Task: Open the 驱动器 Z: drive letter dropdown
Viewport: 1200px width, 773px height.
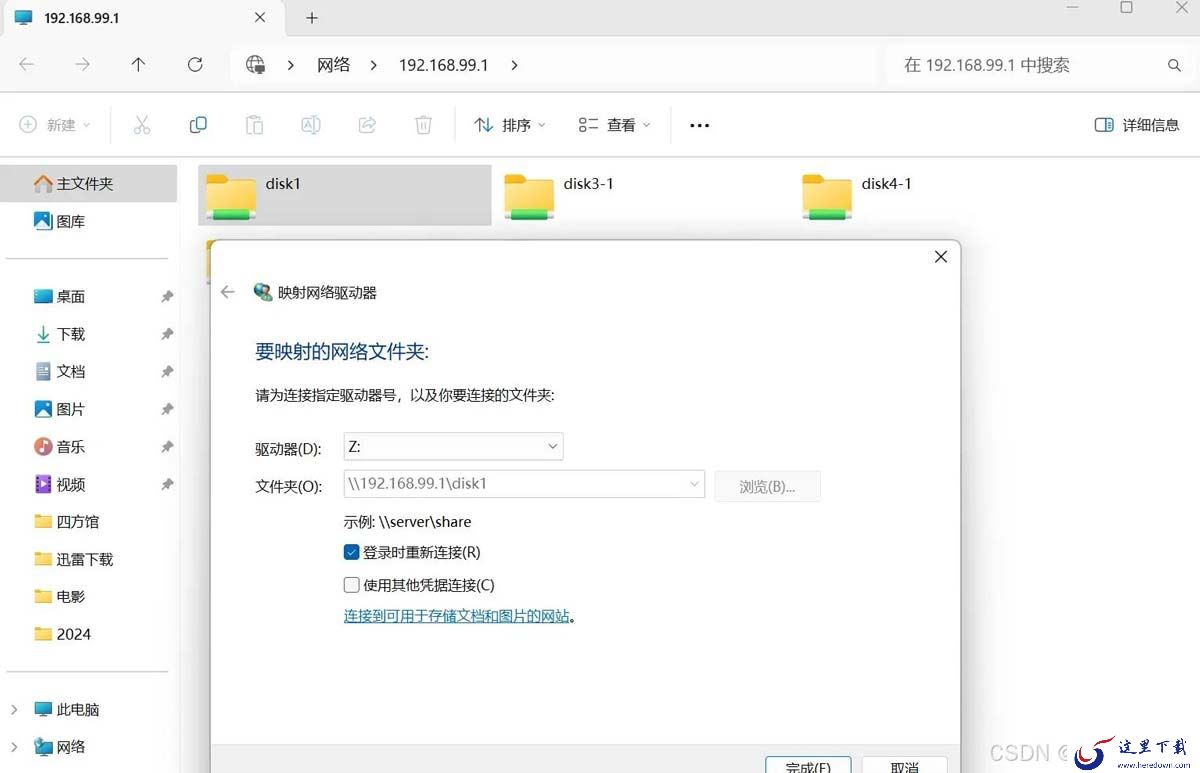Action: pyautogui.click(x=454, y=446)
